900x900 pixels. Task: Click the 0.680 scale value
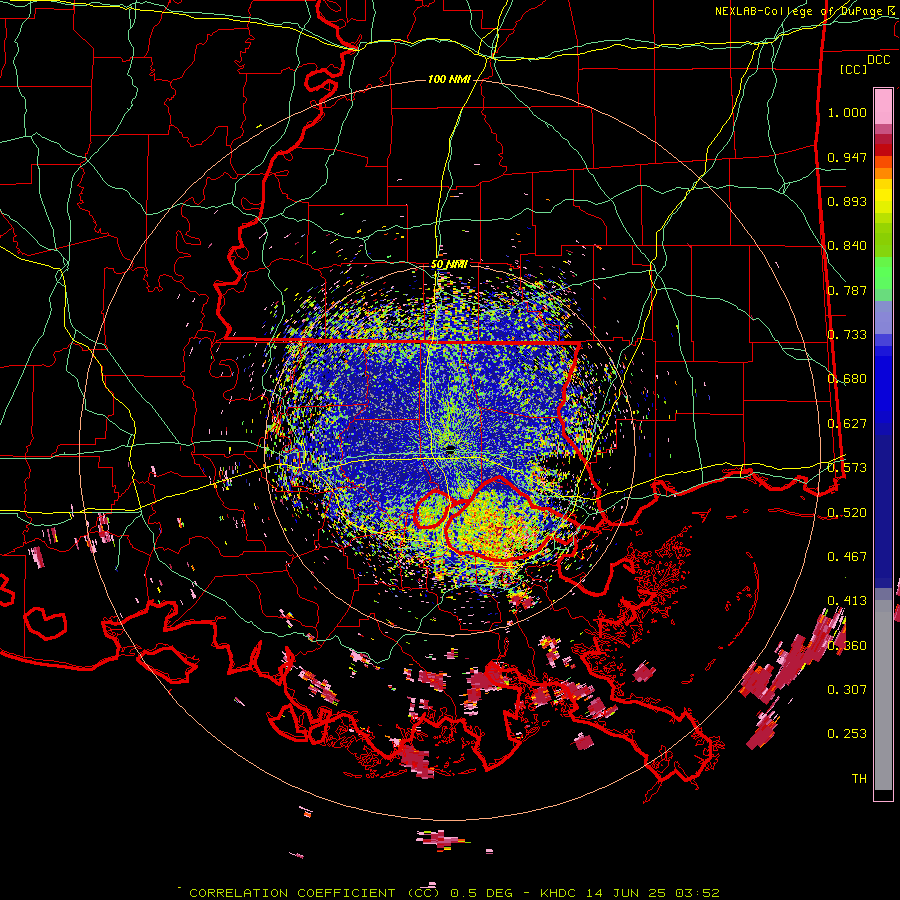(847, 379)
